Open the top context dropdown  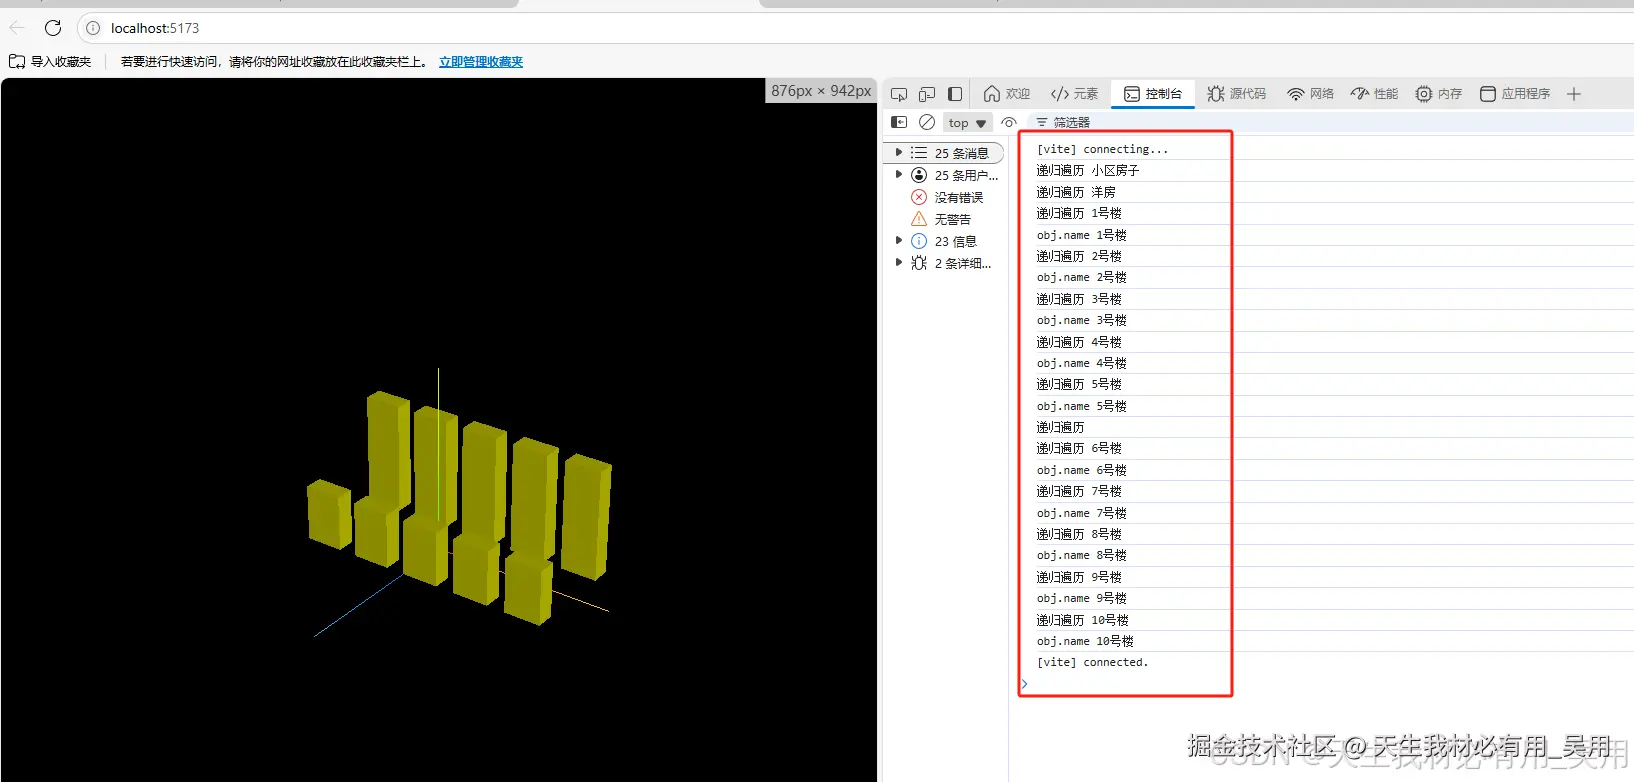967,123
